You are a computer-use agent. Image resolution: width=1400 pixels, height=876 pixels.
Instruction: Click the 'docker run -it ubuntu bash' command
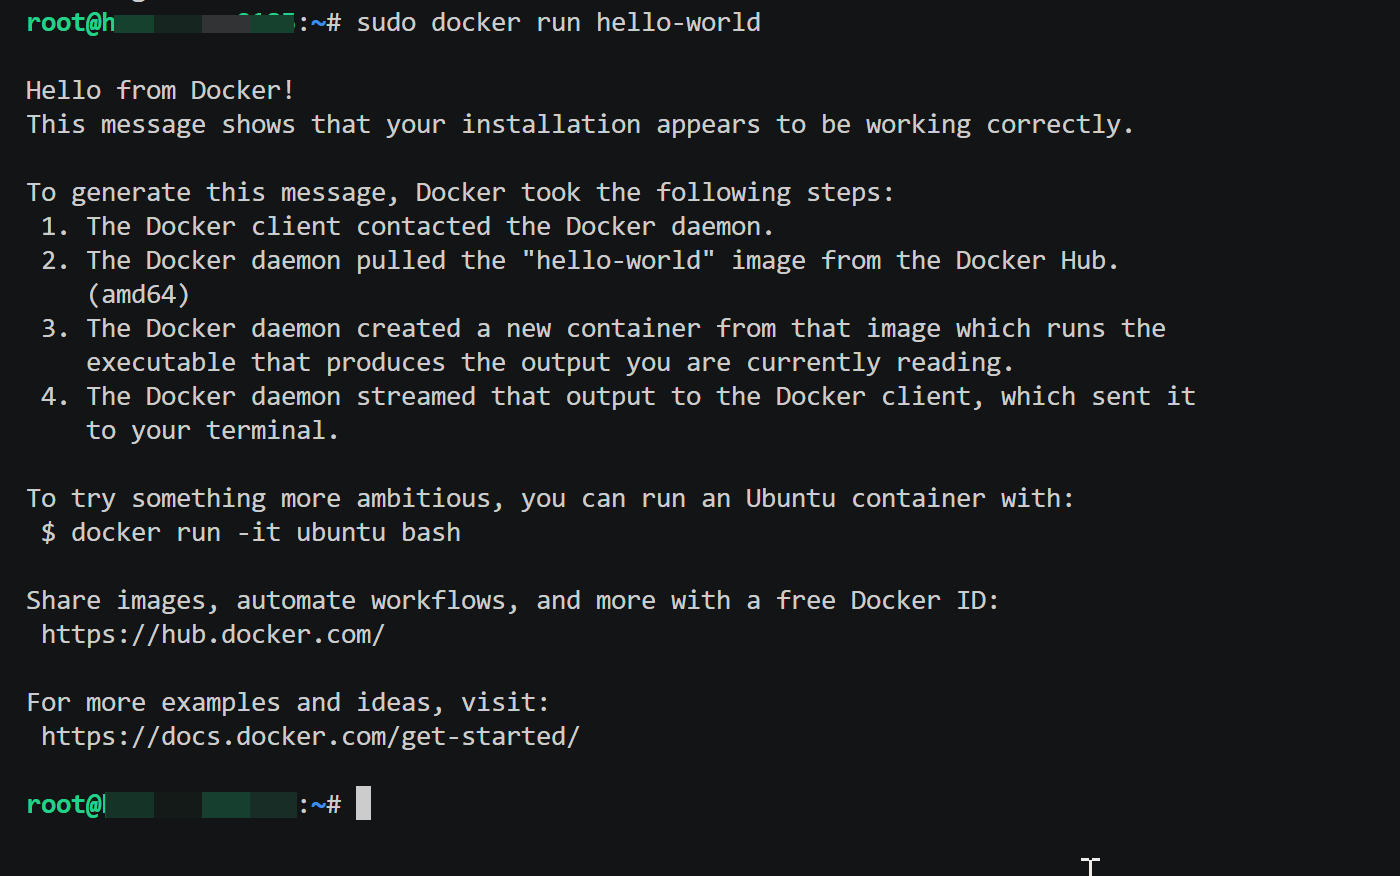(x=265, y=533)
